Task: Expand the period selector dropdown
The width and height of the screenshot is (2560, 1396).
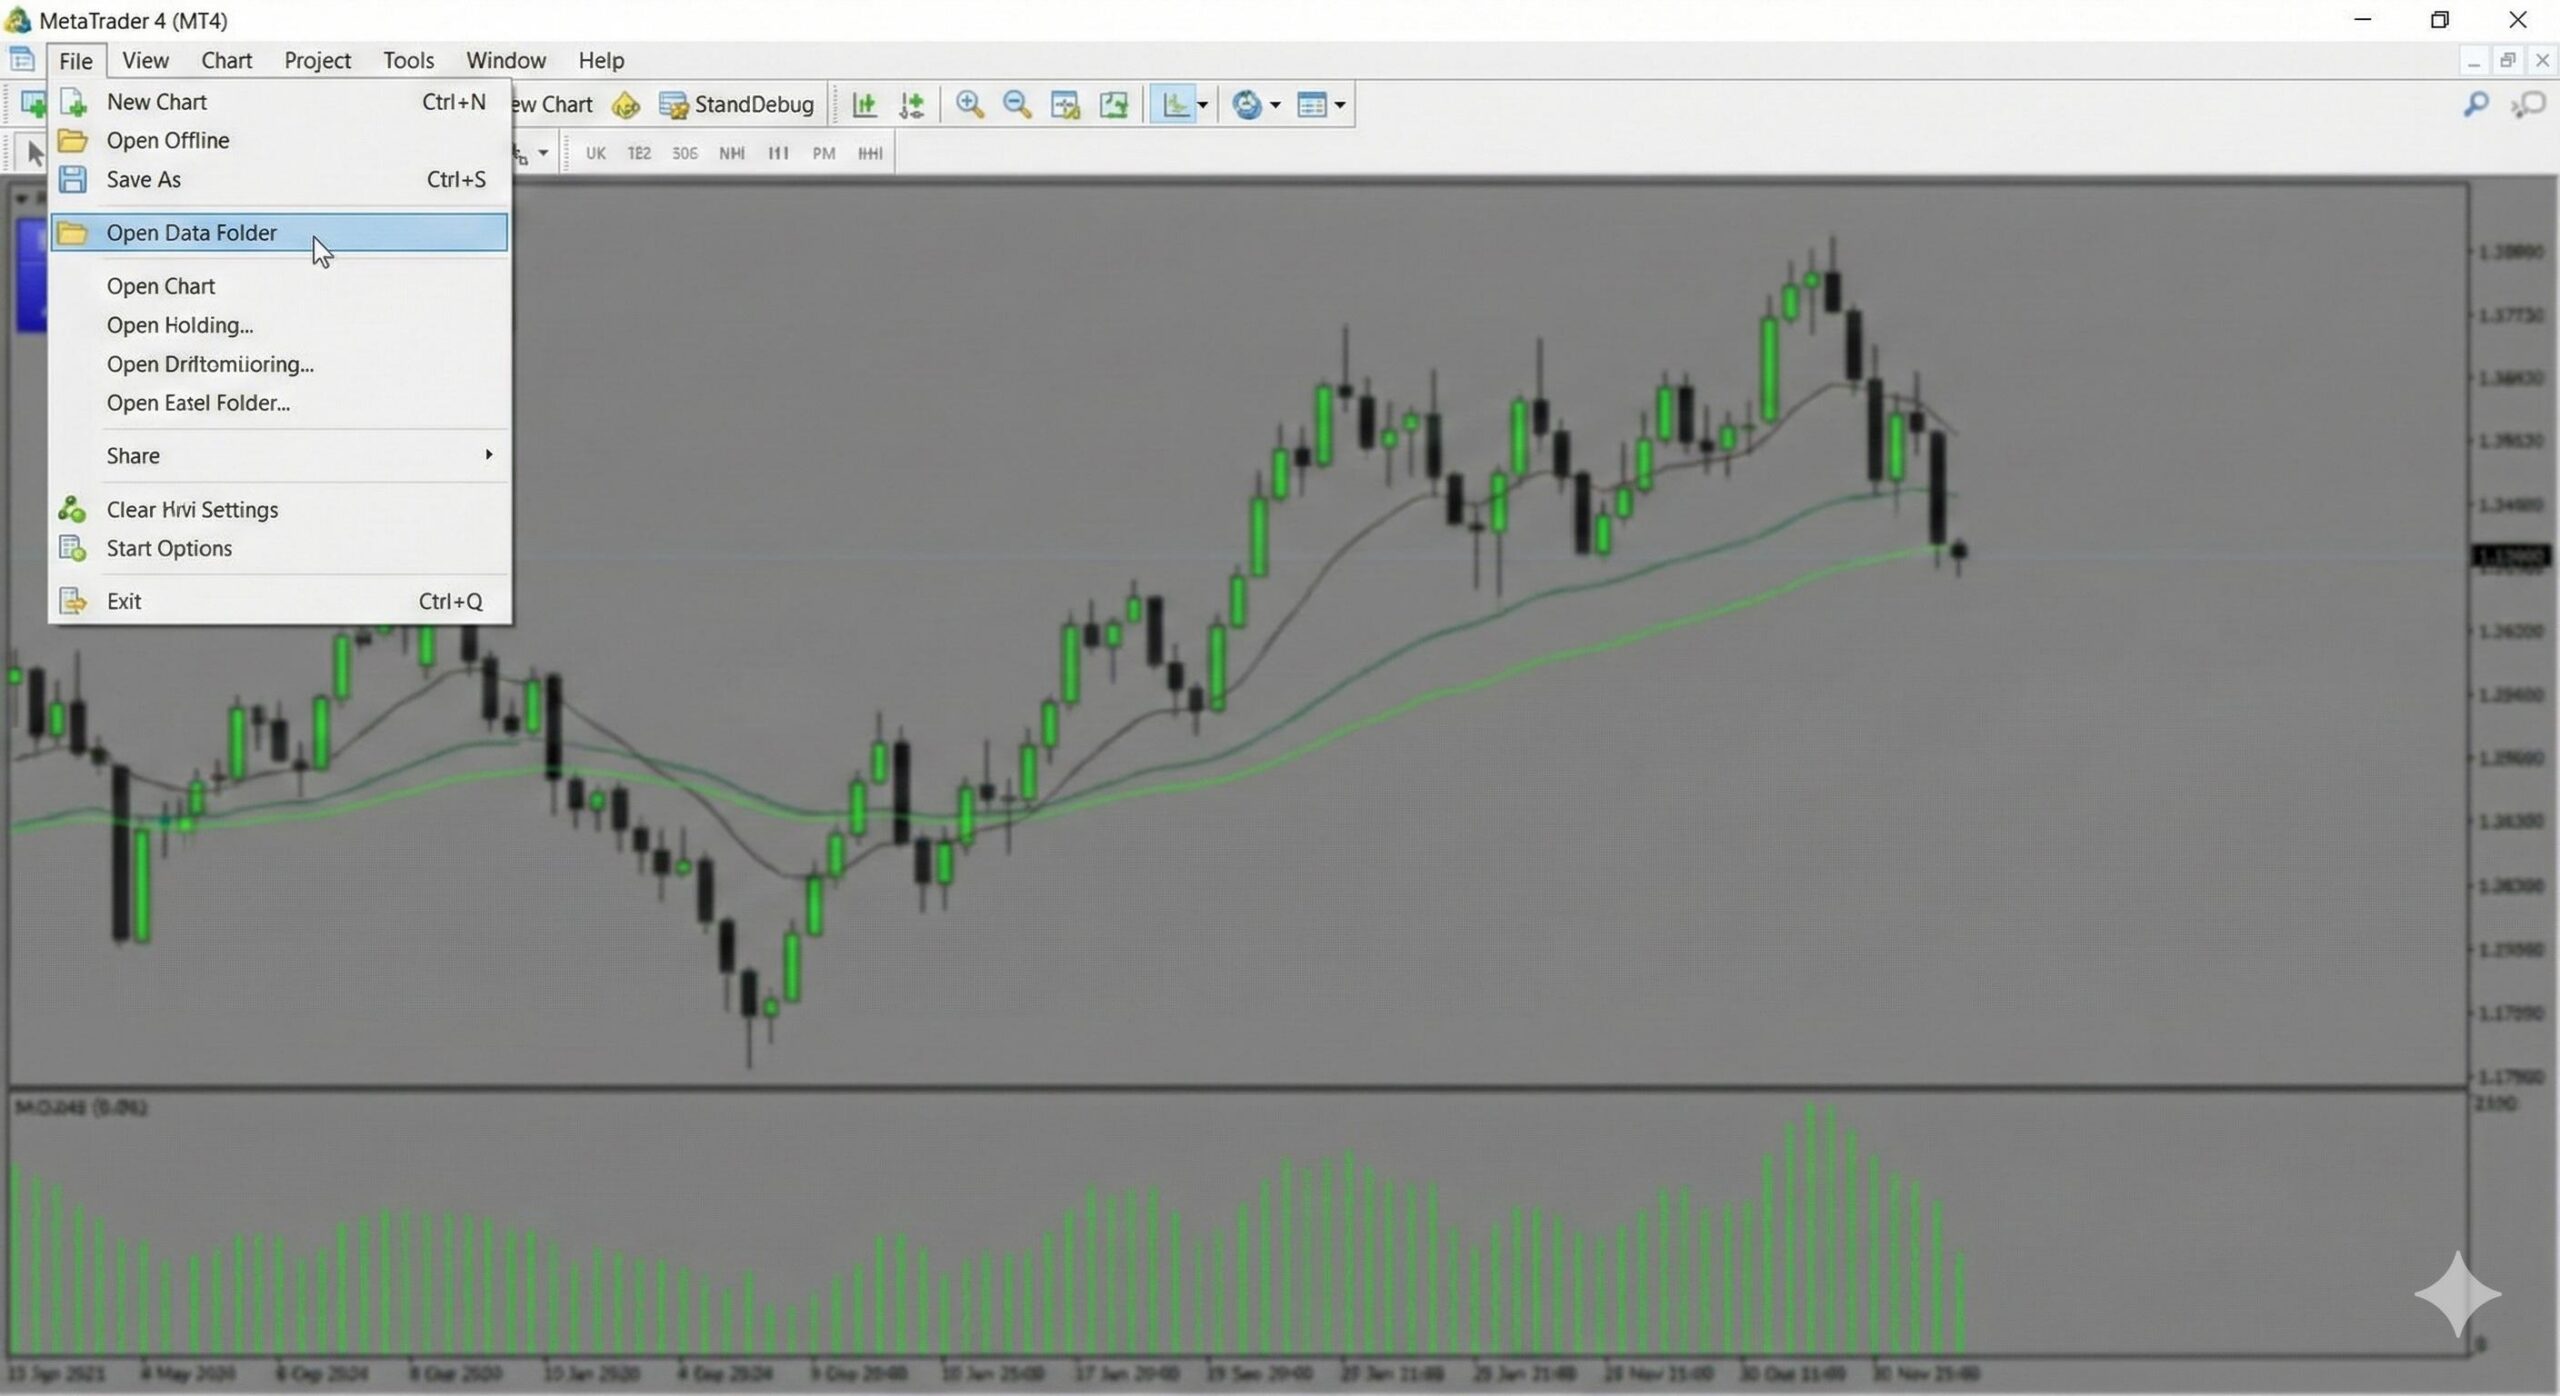Action: pyautogui.click(x=541, y=152)
